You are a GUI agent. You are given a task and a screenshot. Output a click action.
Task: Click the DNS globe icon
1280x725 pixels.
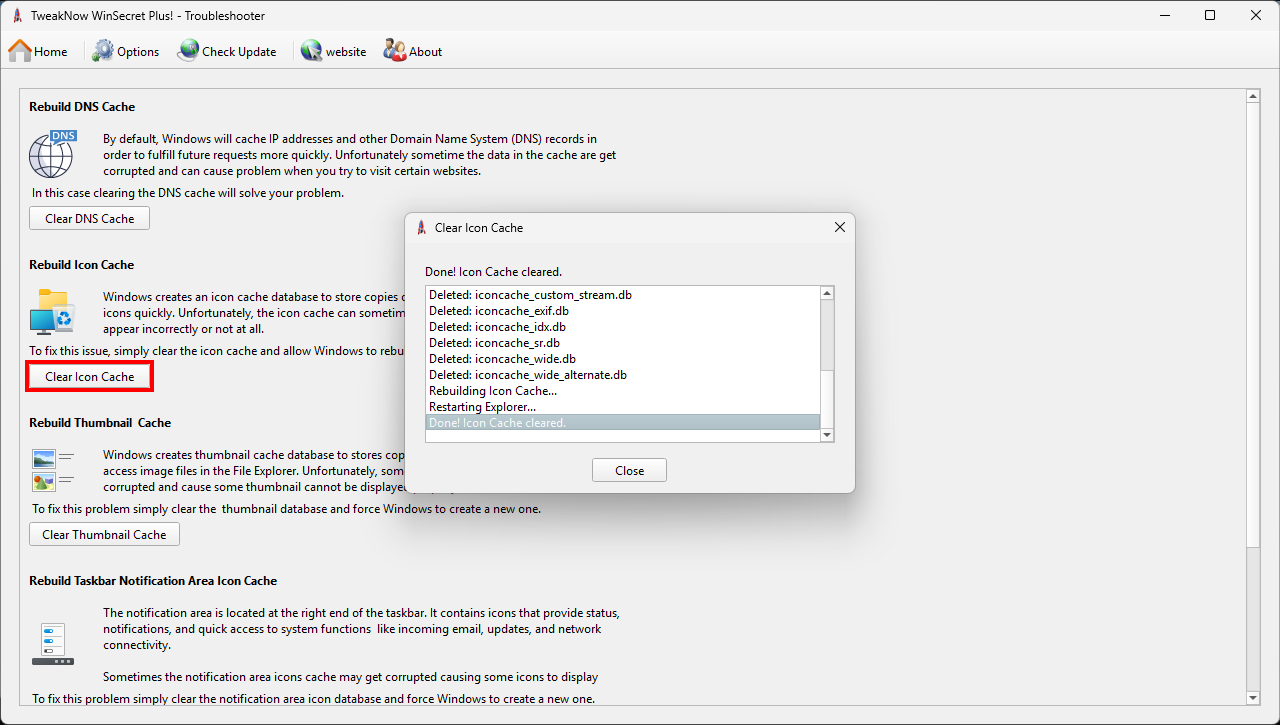pos(52,153)
